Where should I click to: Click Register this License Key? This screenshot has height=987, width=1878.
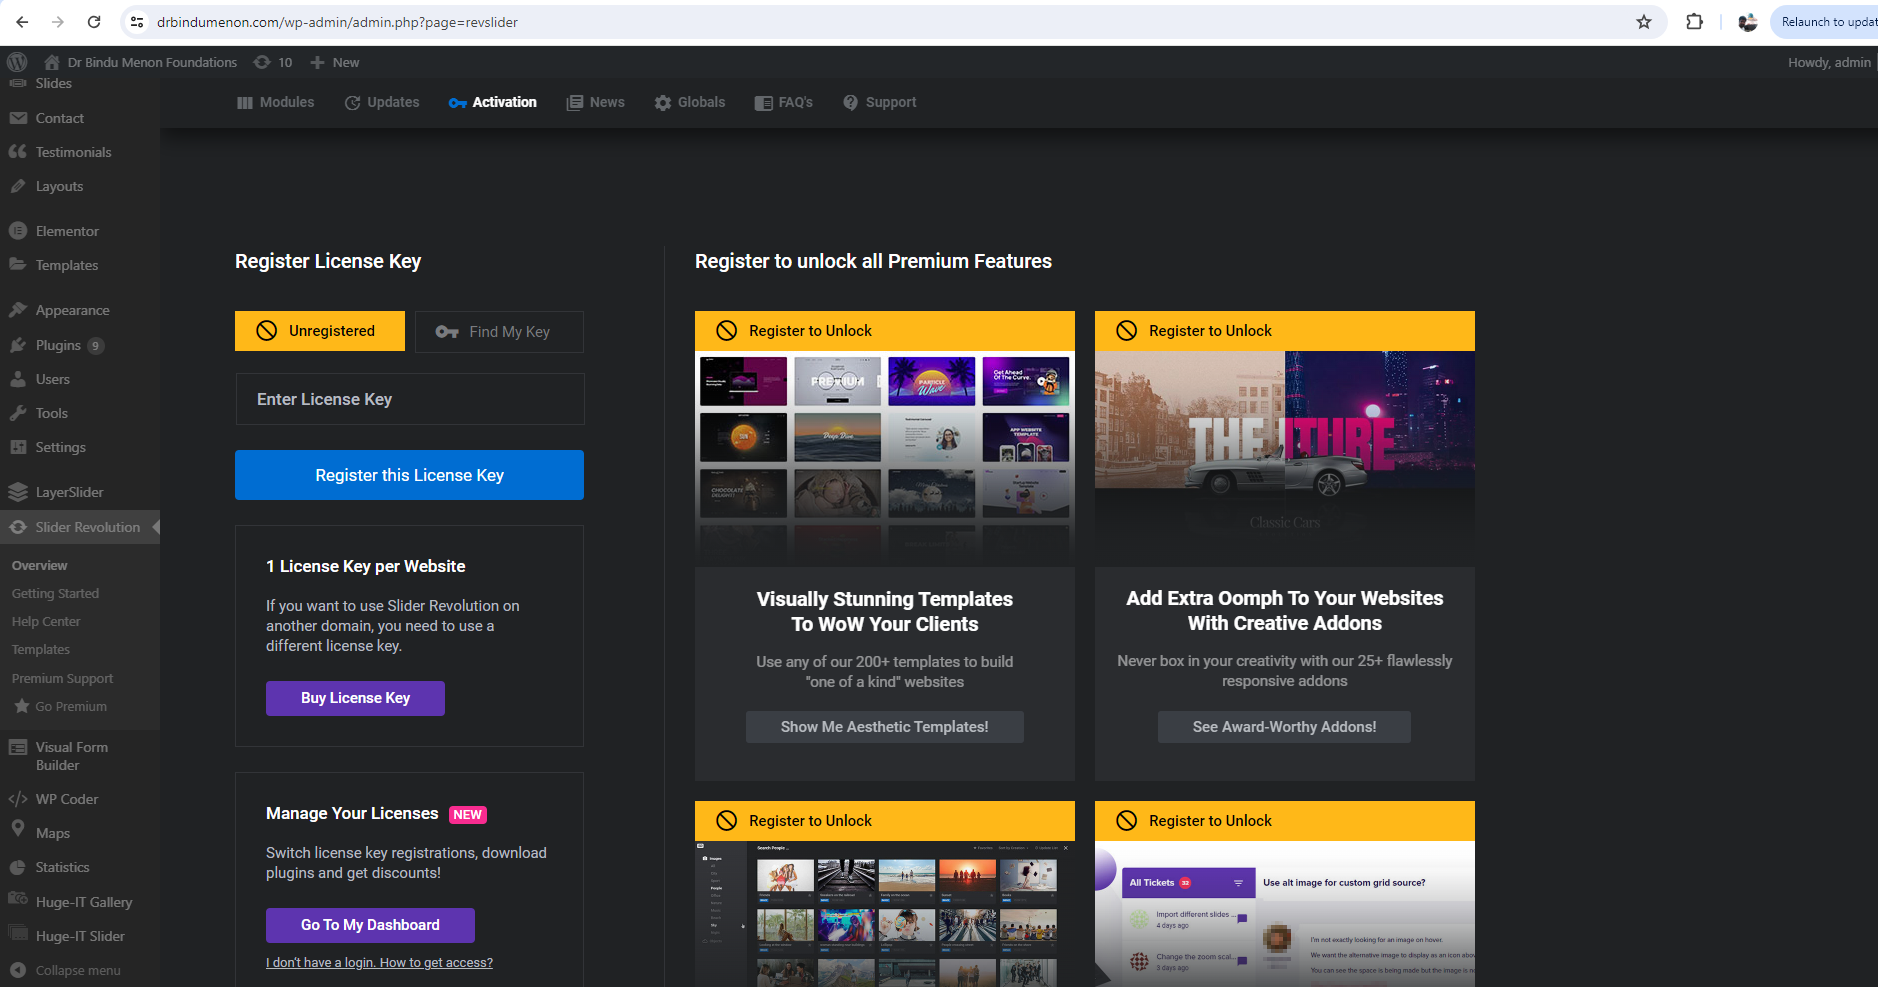409,475
